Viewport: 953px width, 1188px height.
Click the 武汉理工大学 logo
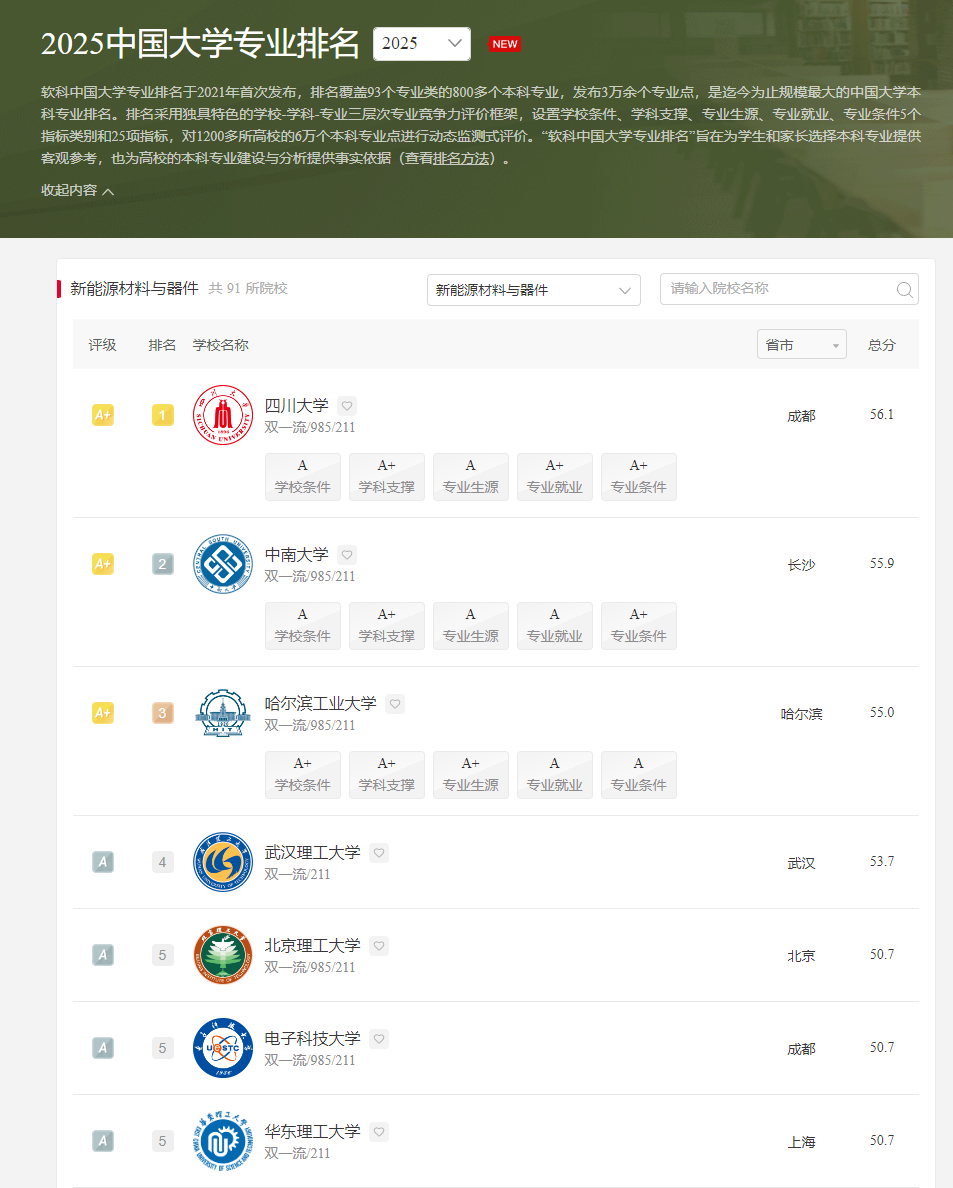pyautogui.click(x=223, y=861)
